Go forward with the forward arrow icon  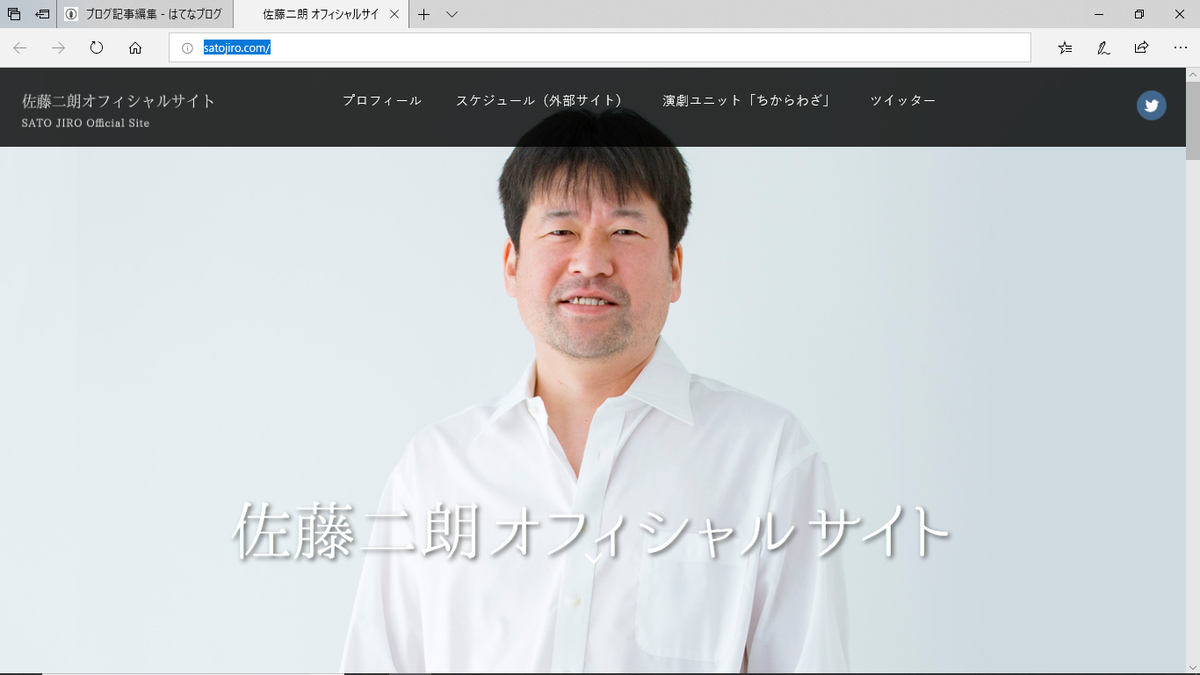[x=58, y=47]
